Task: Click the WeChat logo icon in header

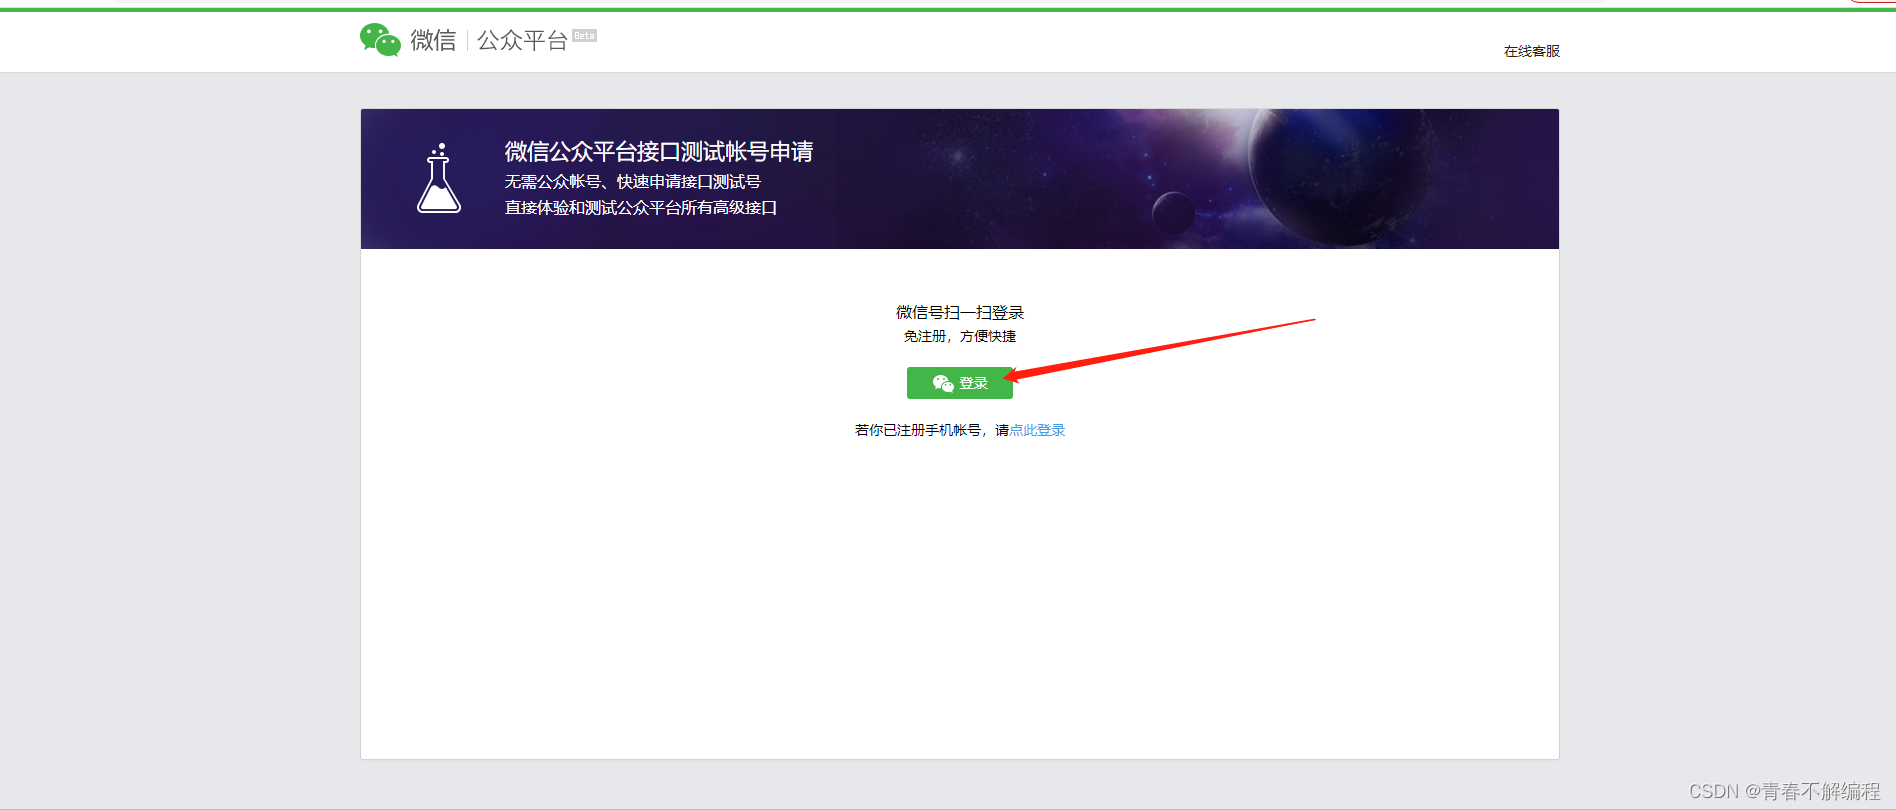Action: (x=380, y=40)
